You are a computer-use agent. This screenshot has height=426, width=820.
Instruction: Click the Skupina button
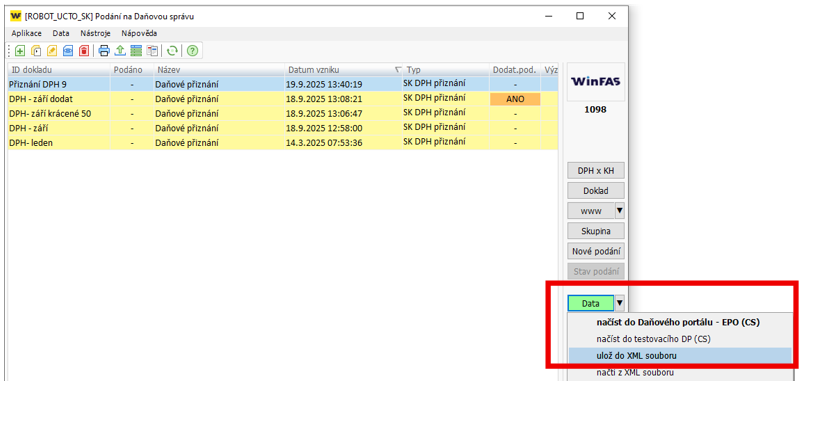pos(595,231)
